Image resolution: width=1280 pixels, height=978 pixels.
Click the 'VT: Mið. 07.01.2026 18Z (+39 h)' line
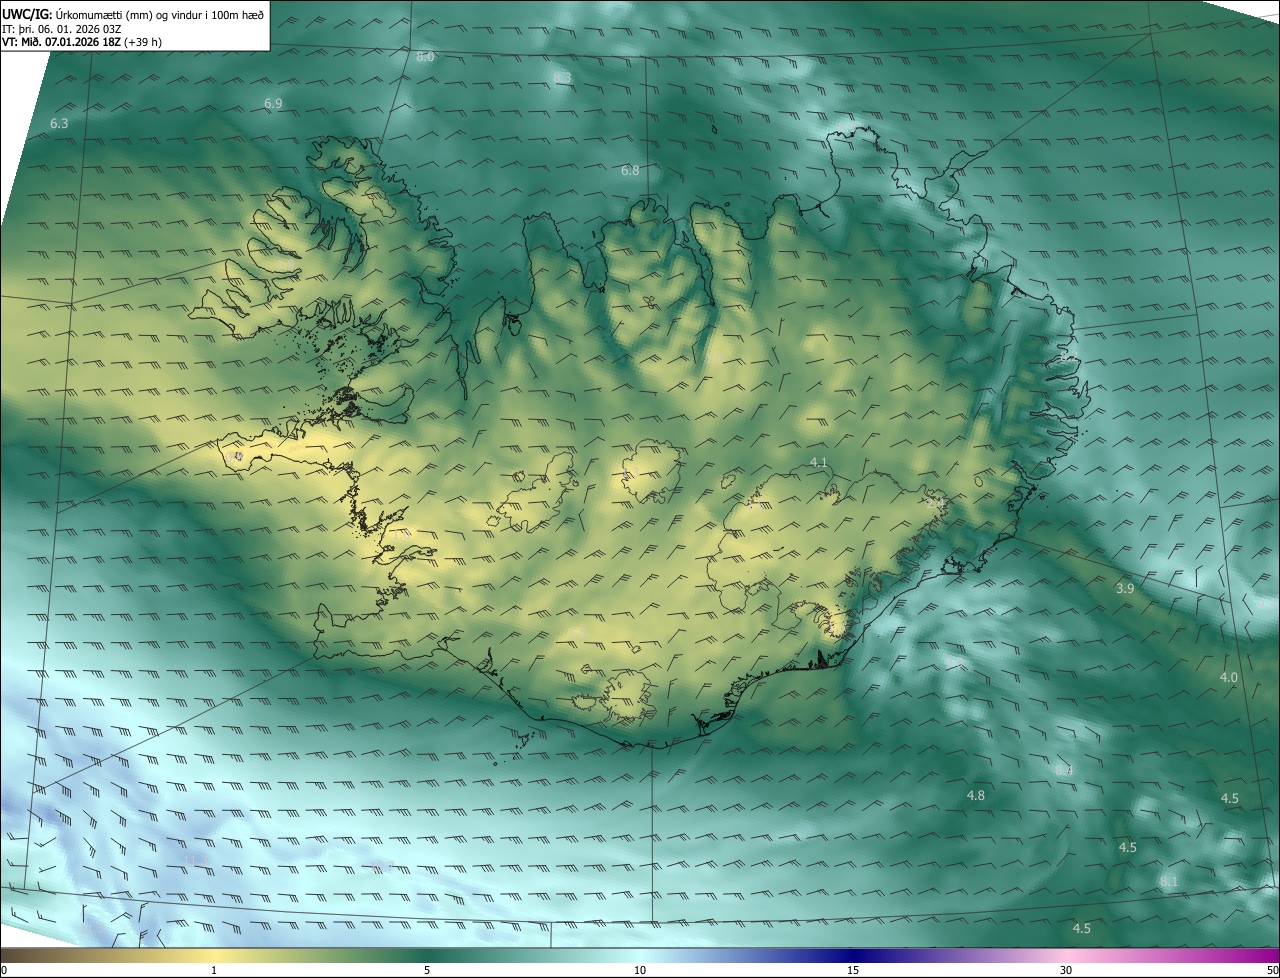click(x=82, y=42)
